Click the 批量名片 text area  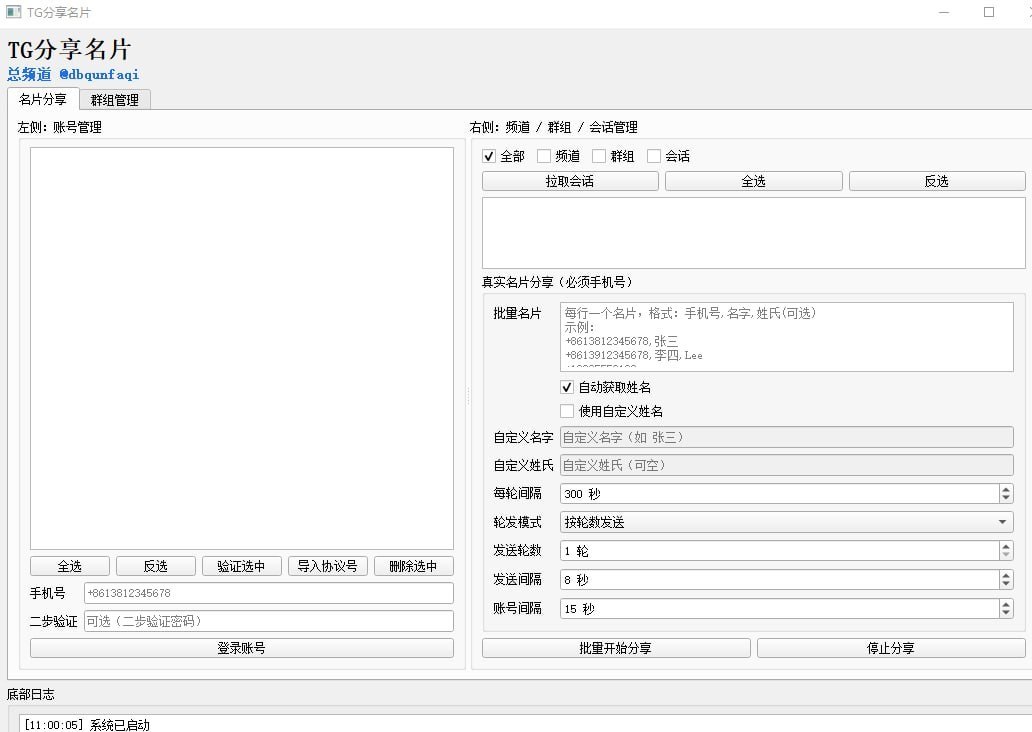(x=786, y=337)
